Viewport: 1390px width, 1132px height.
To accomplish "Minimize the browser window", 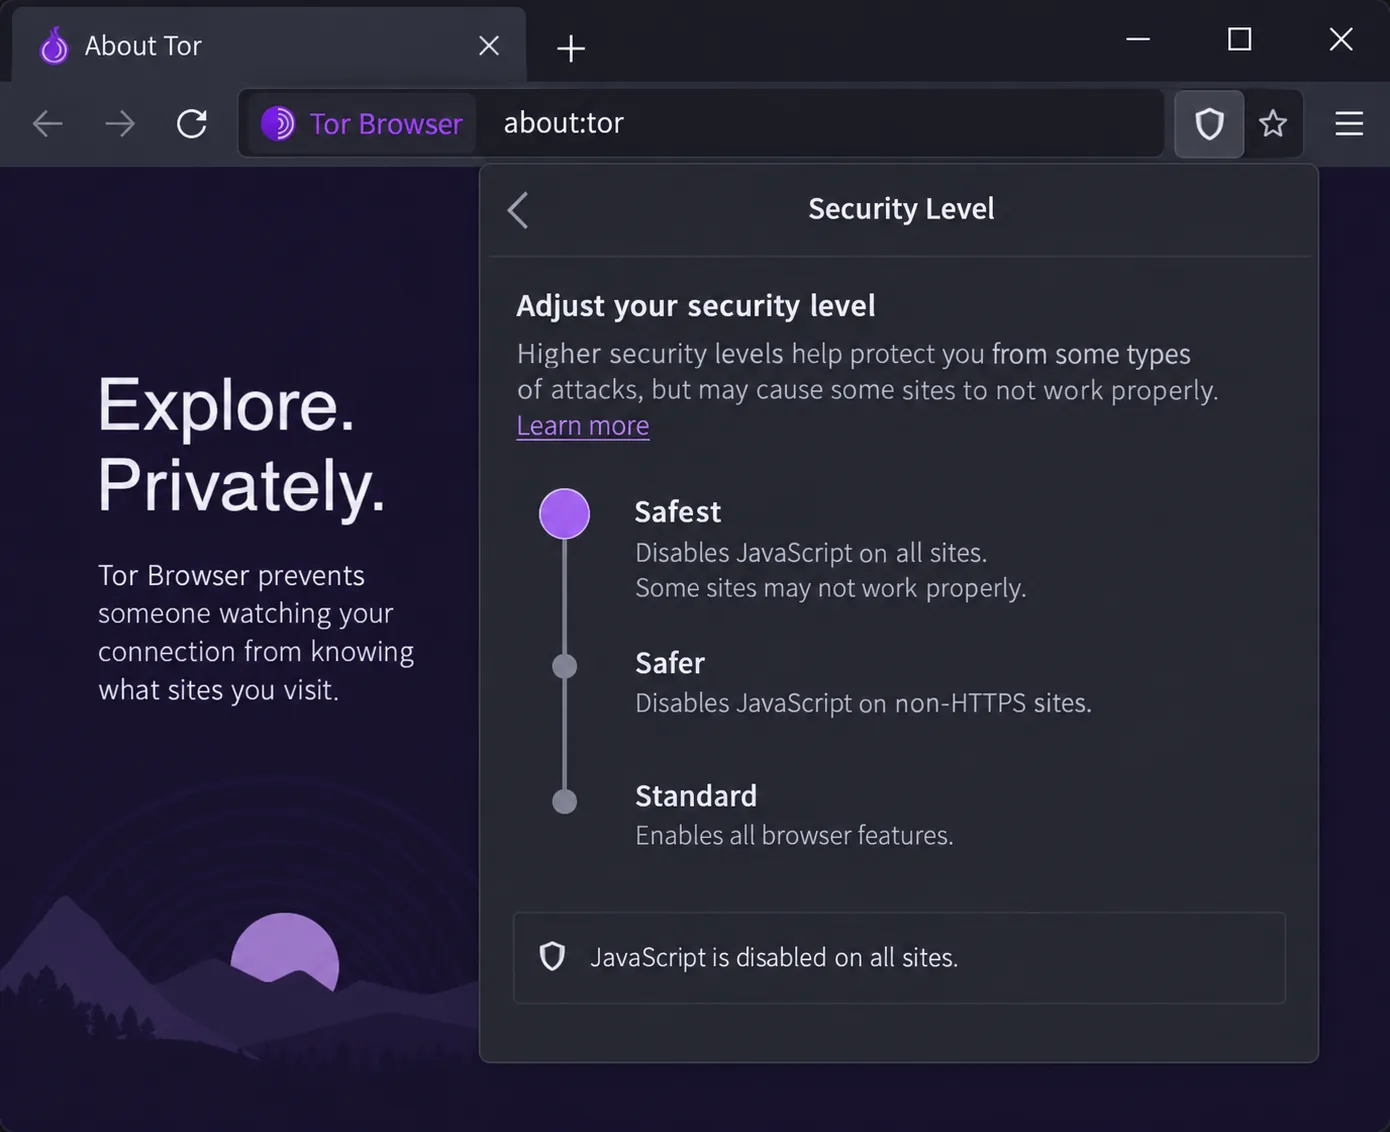I will (x=1138, y=40).
